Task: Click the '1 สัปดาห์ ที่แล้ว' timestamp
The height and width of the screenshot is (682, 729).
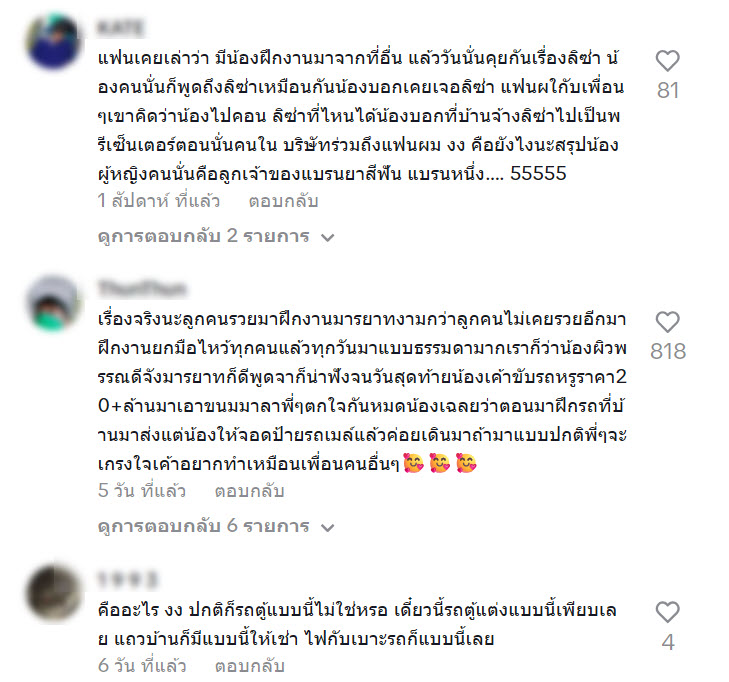Action: coord(159,201)
